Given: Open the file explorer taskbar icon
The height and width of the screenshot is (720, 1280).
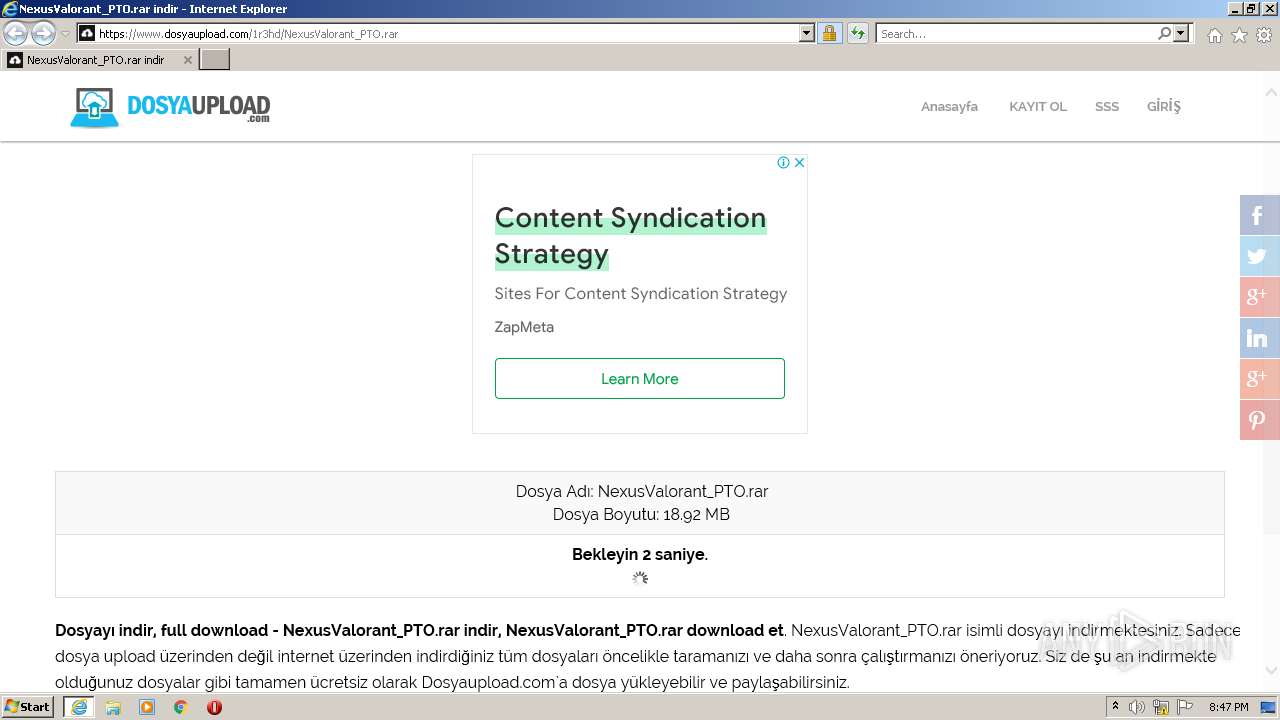Looking at the screenshot, I should [x=113, y=707].
